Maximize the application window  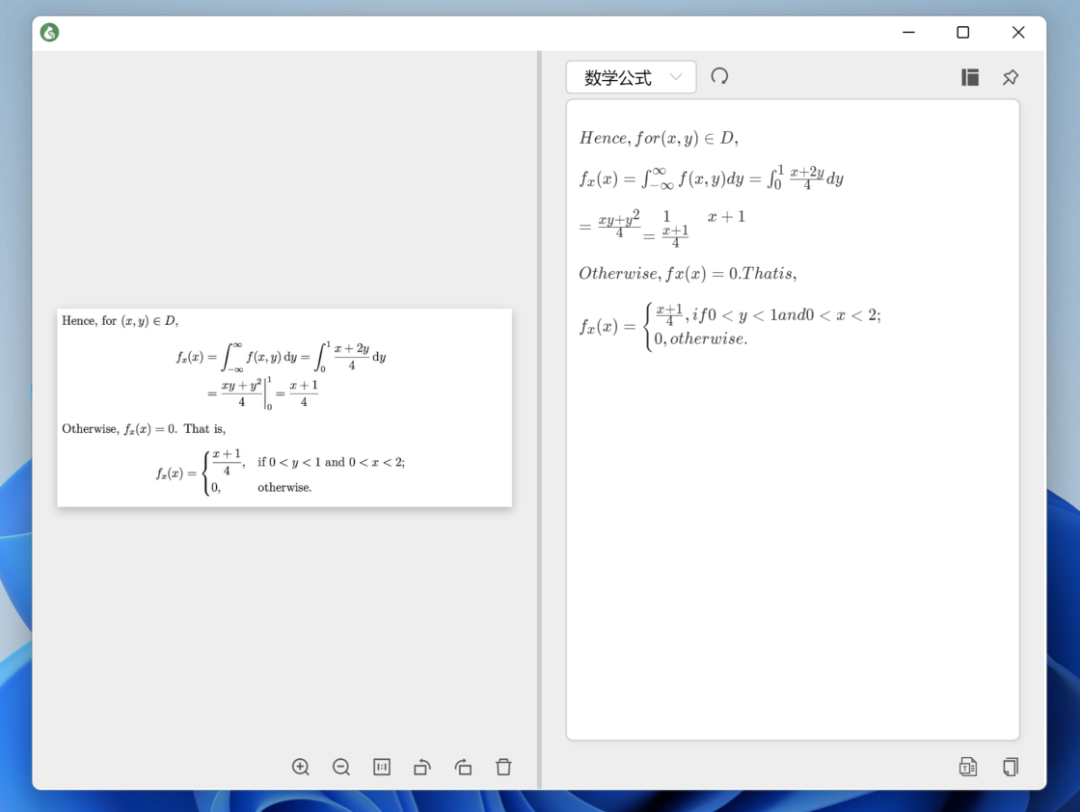coord(963,32)
